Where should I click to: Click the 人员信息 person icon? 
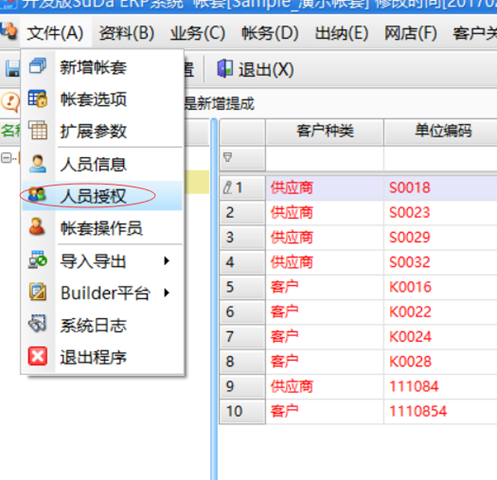point(37,164)
